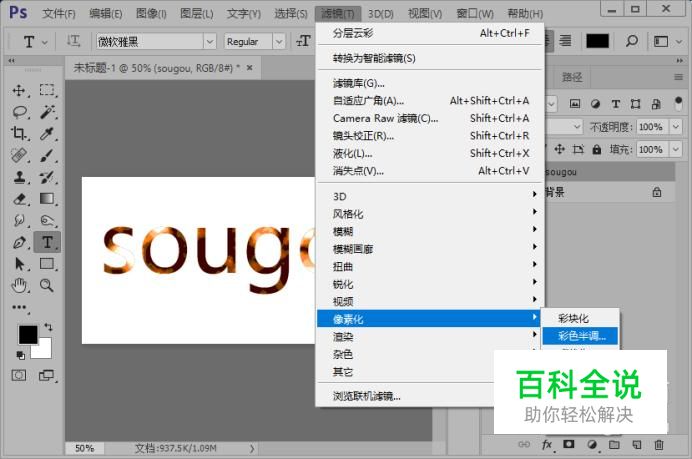The width and height of the screenshot is (692, 459).
Task: Select the Pen tool
Action: click(x=19, y=242)
